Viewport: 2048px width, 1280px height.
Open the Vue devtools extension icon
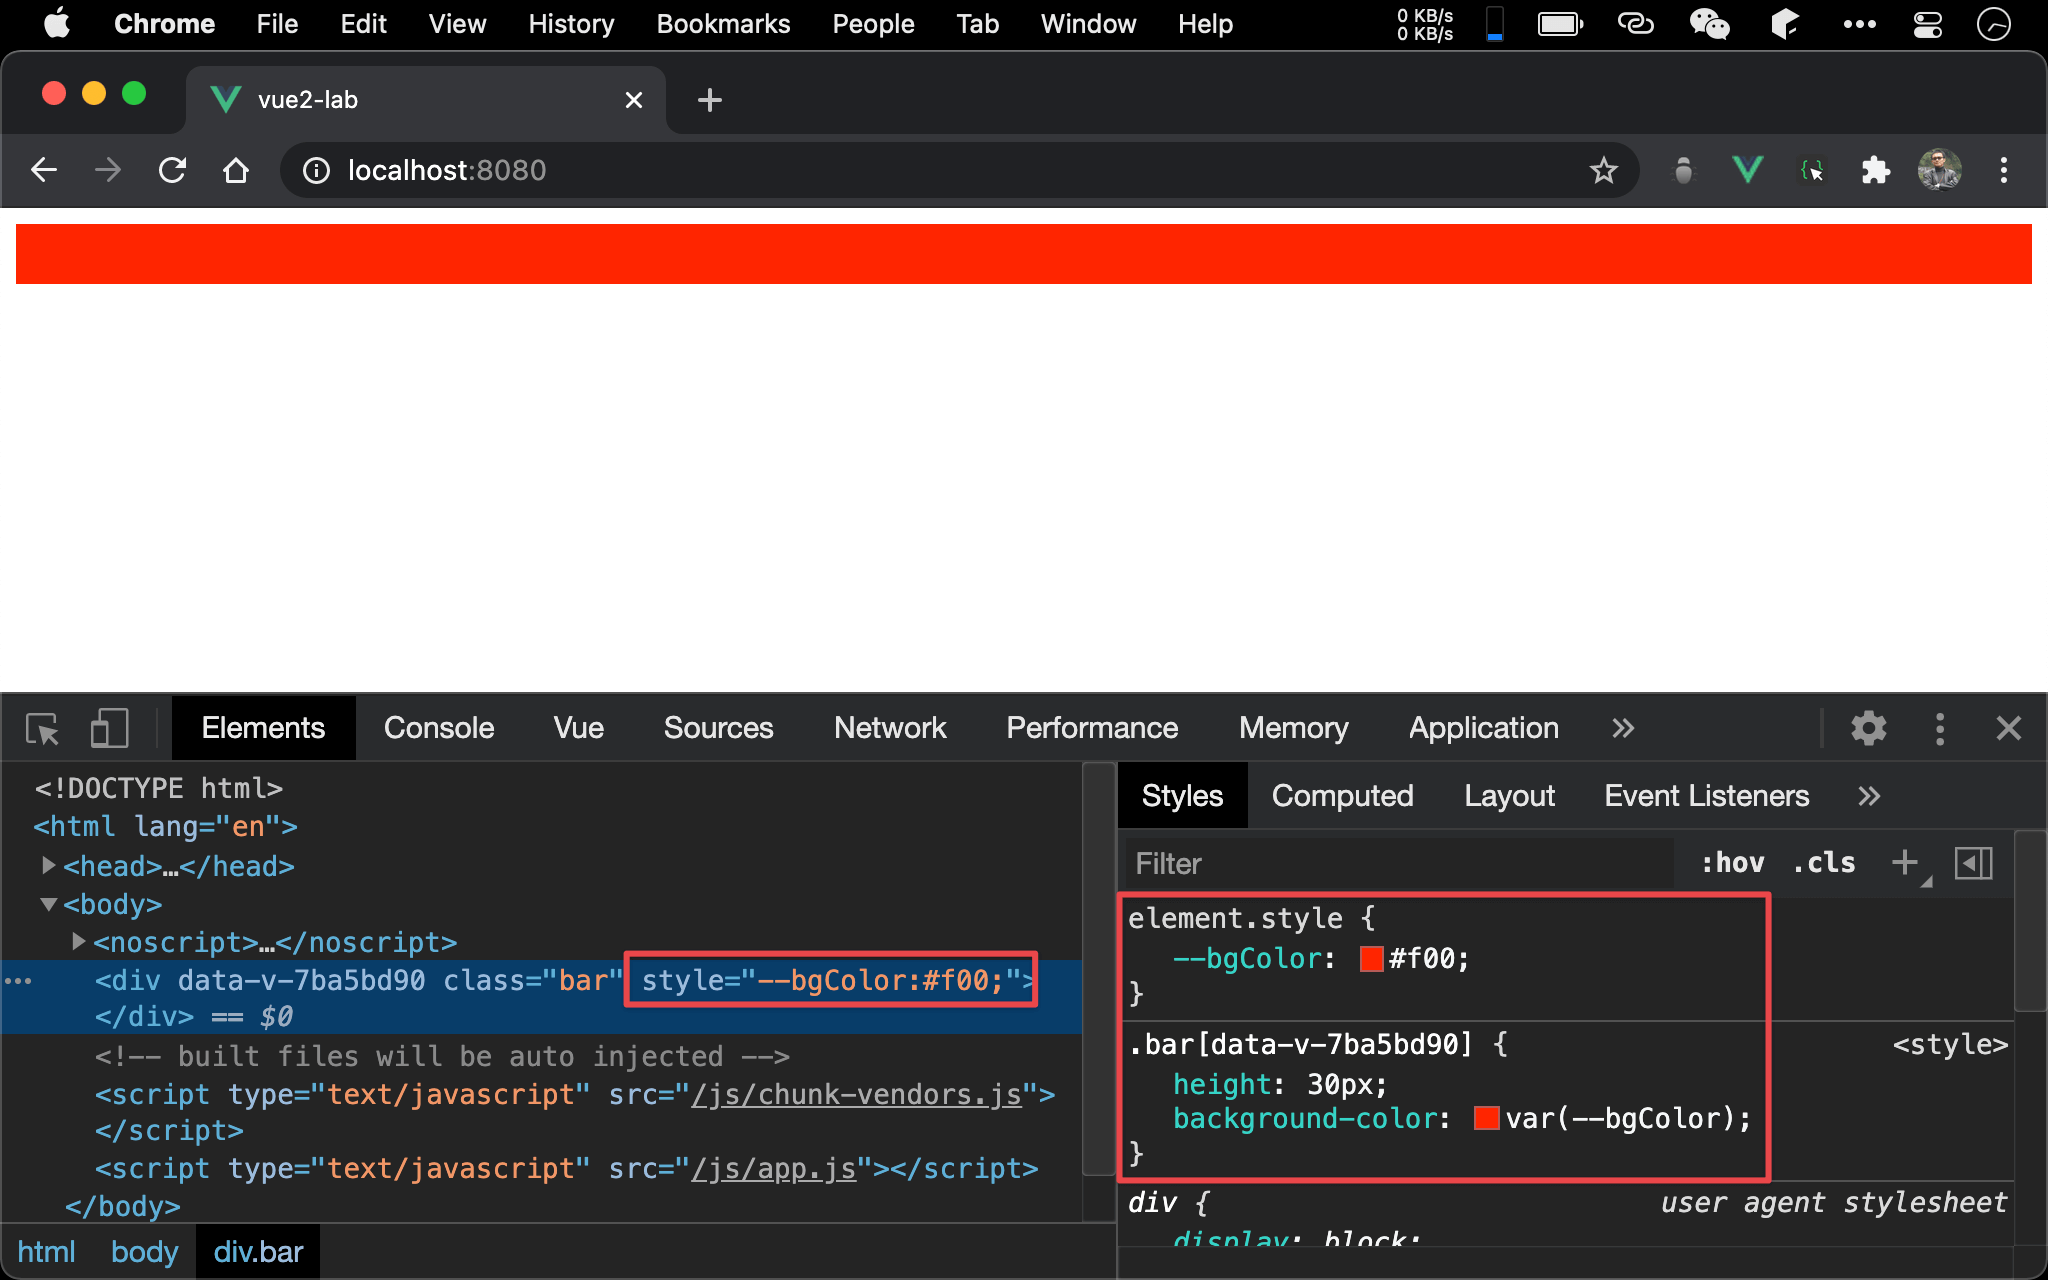pyautogui.click(x=1747, y=170)
